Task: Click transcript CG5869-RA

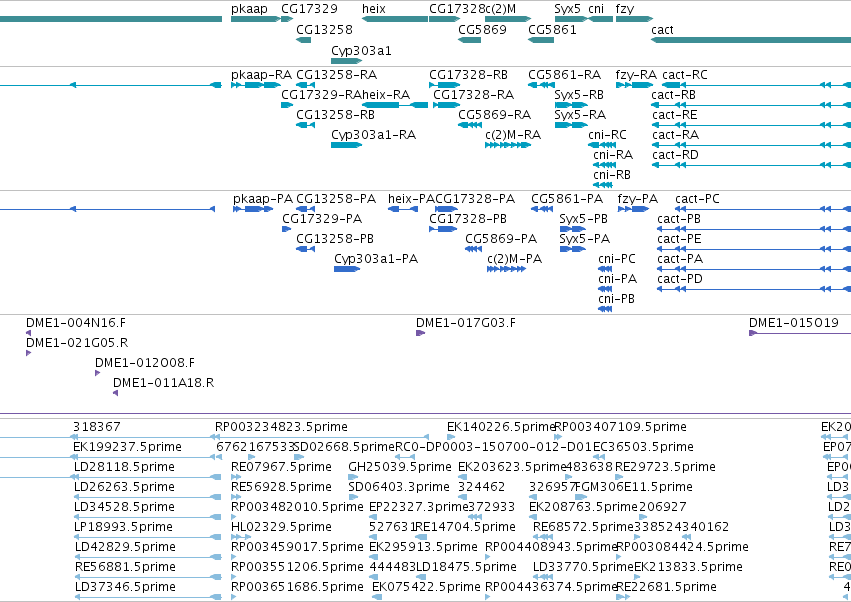Action: (470, 125)
